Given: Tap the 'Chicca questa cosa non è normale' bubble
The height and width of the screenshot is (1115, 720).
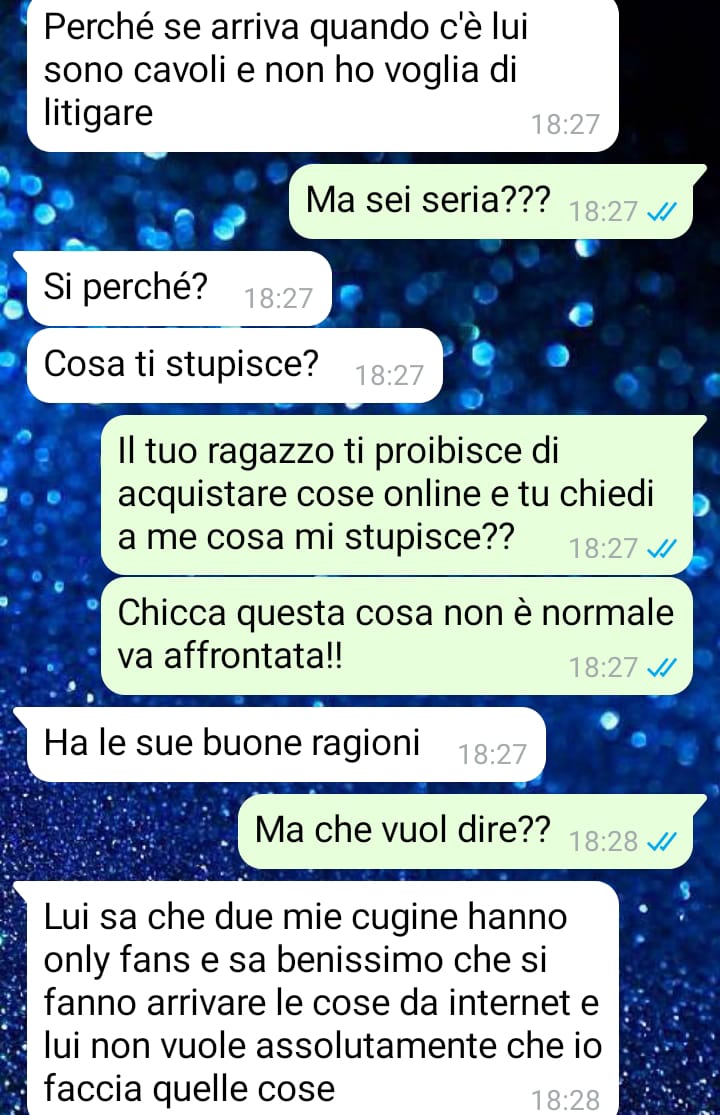Looking at the screenshot, I should 397,636.
